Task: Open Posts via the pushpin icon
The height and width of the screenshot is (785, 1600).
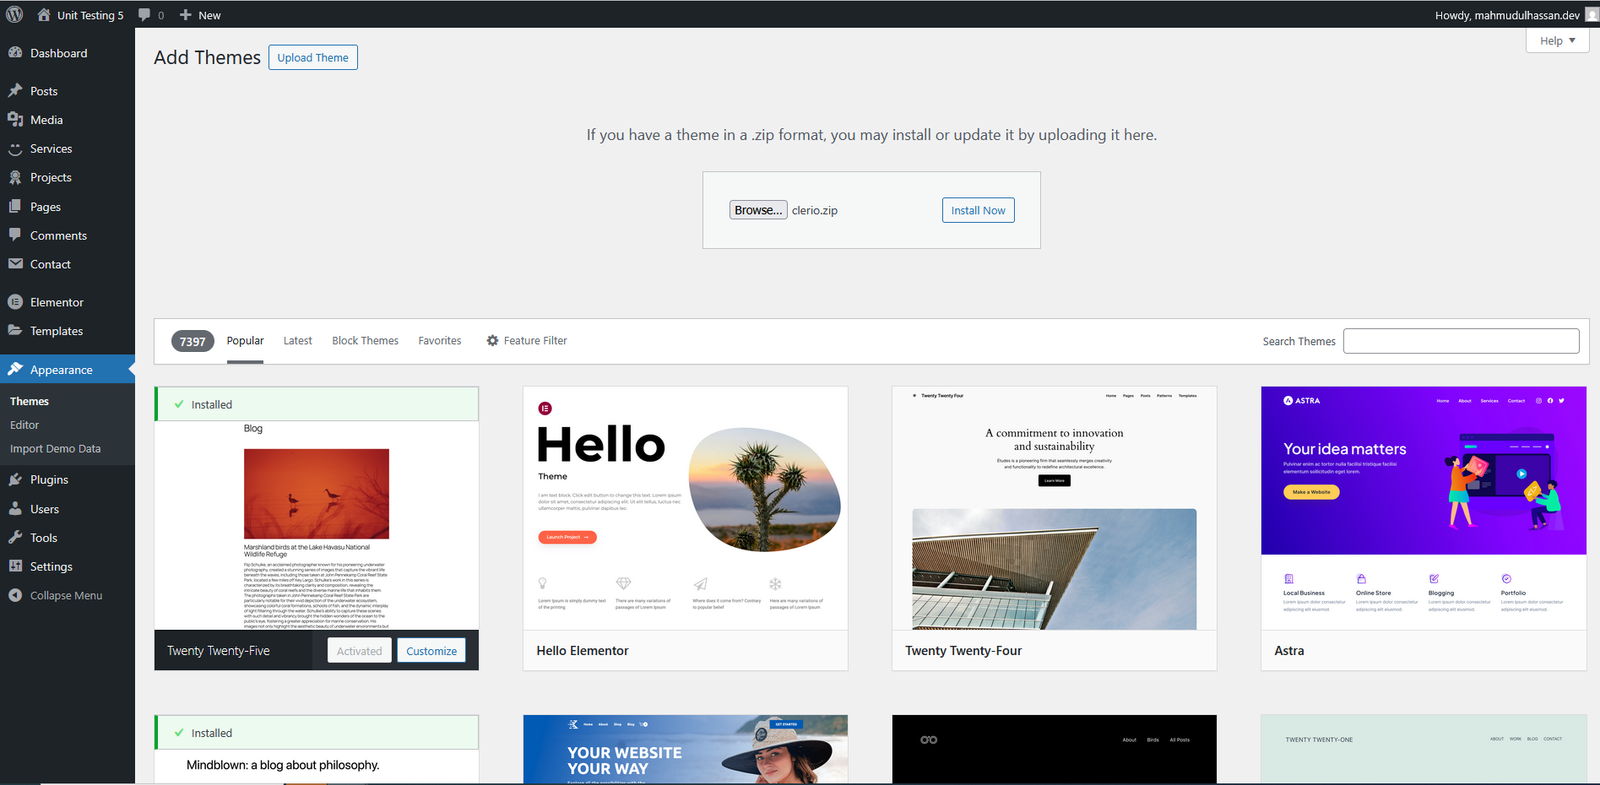Action: 15,91
